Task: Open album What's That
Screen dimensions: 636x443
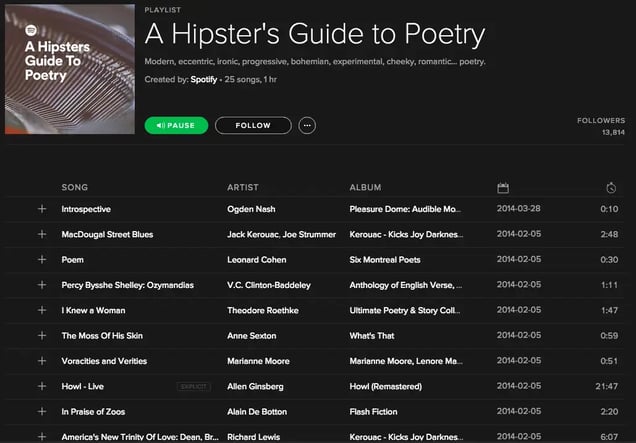Action: pyautogui.click(x=372, y=336)
